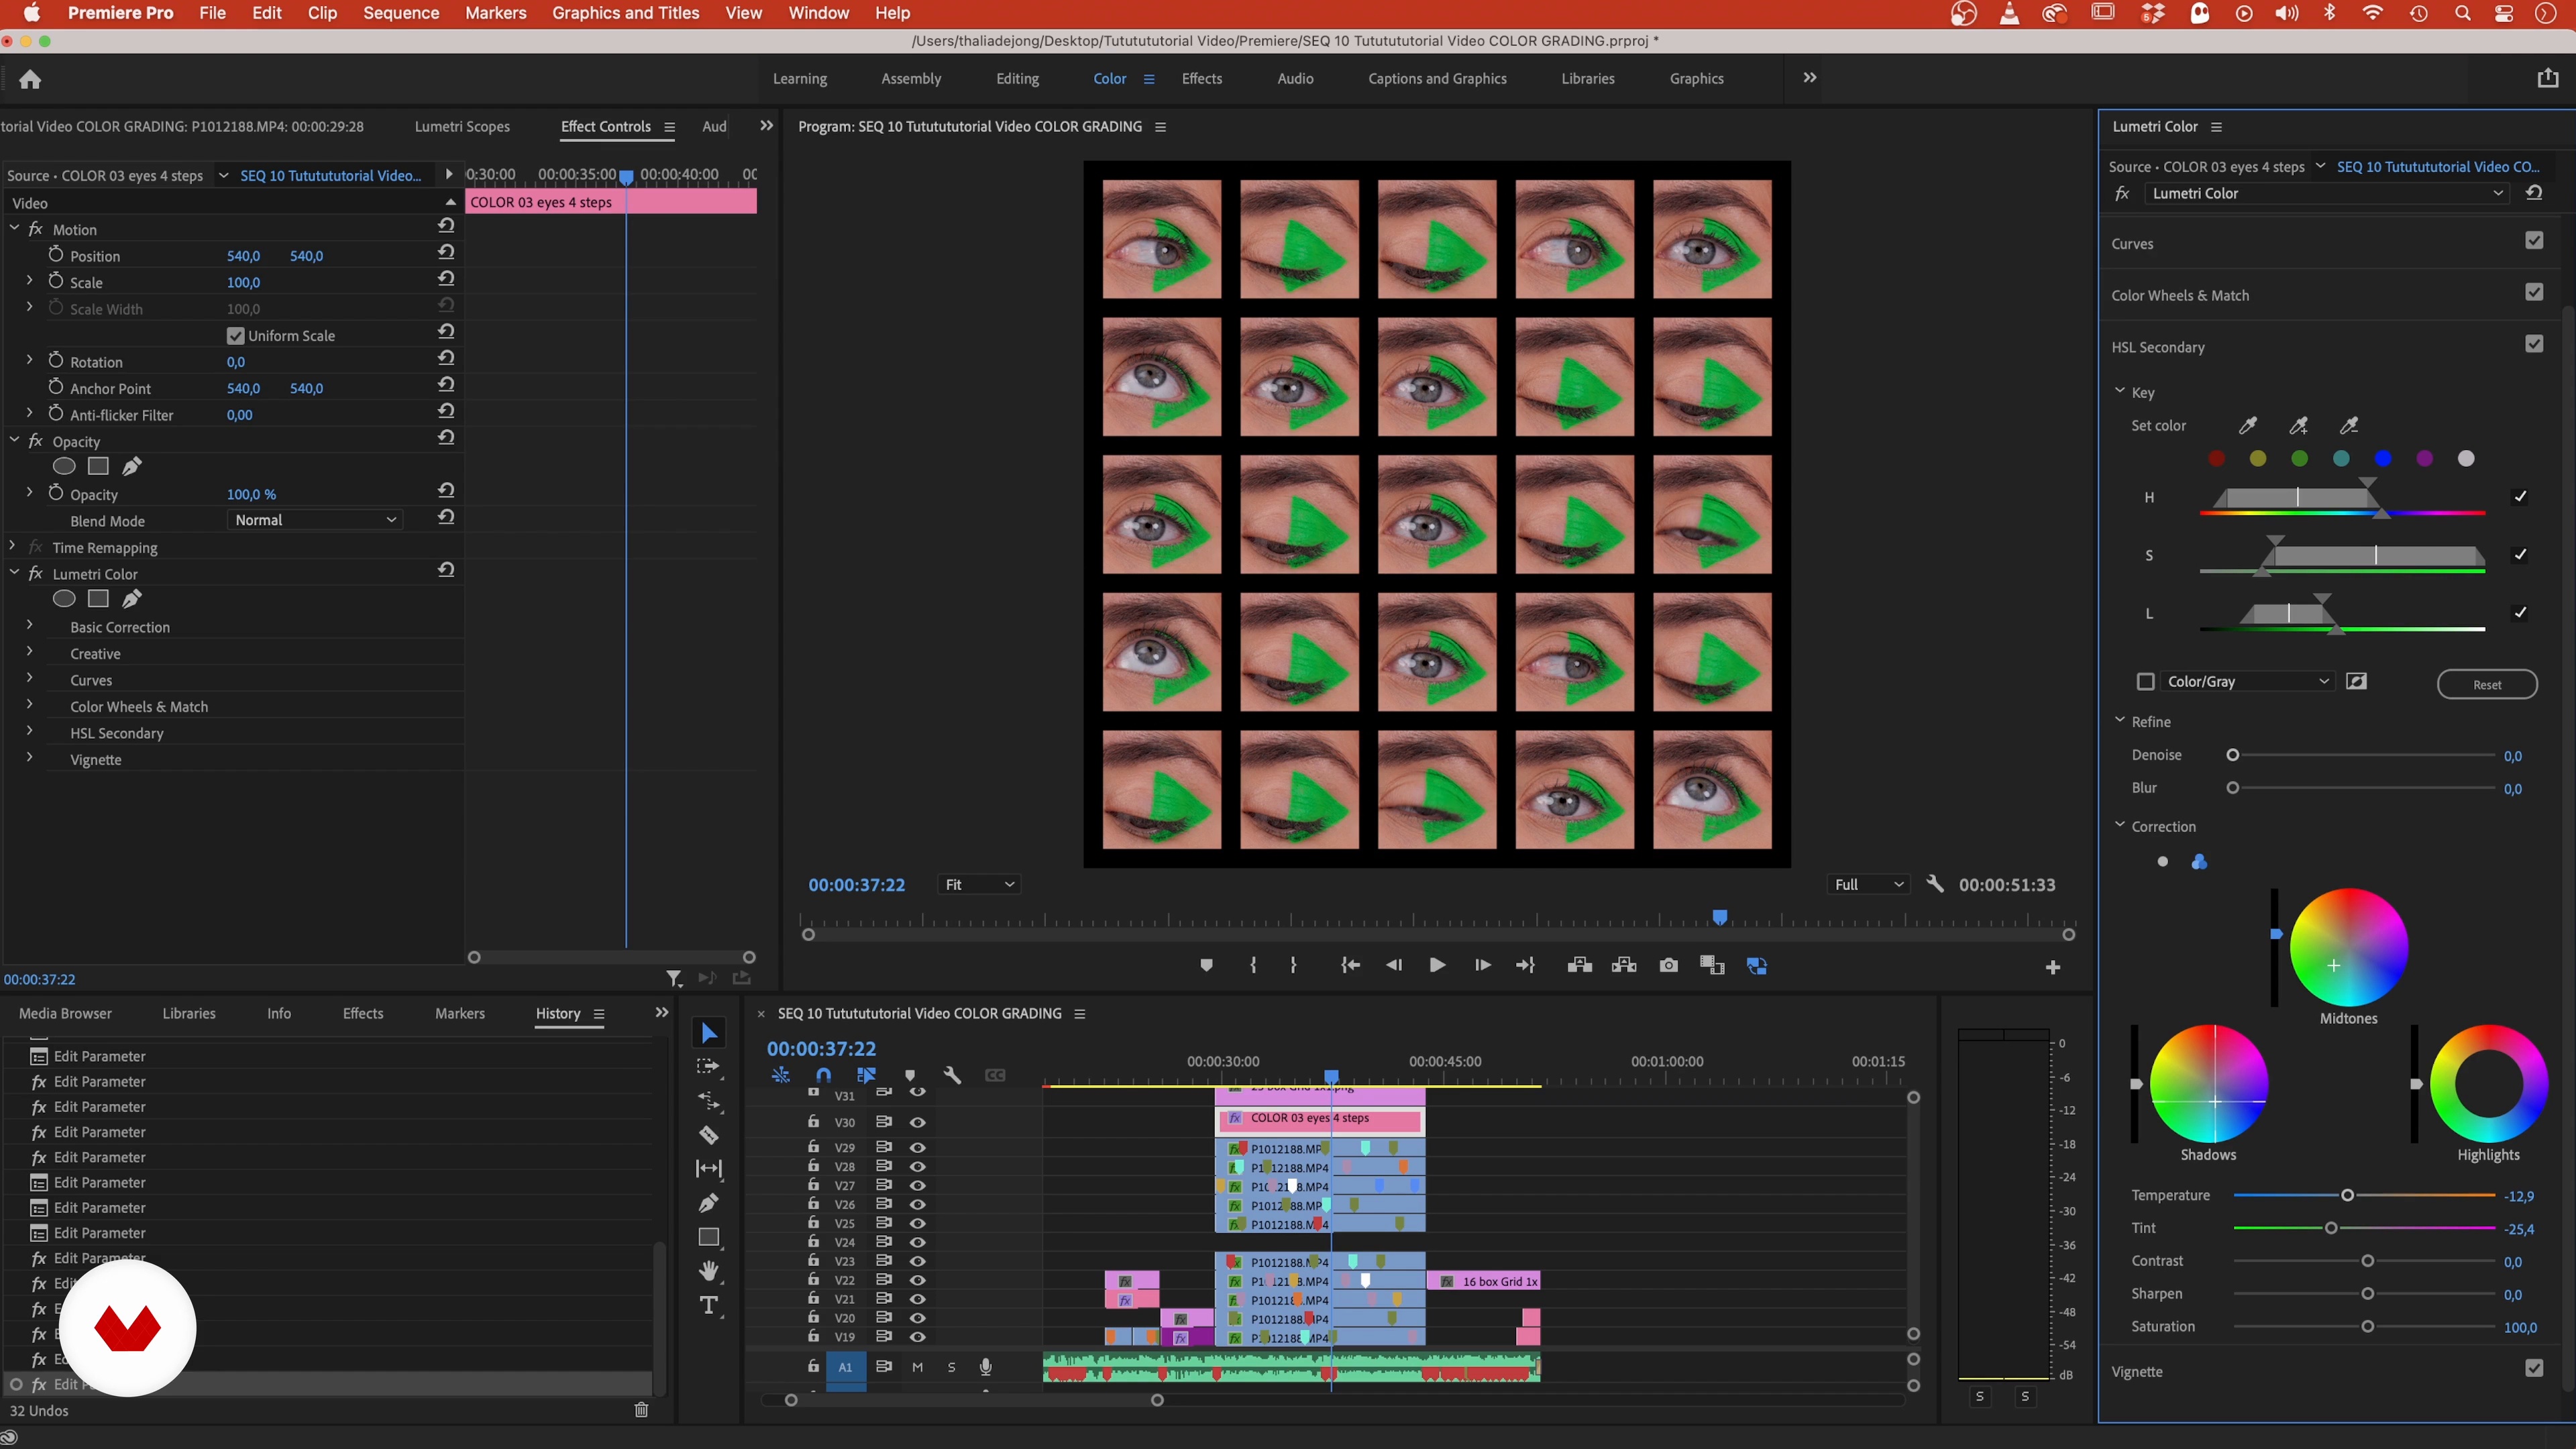Click the Temperature slider handle
This screenshot has width=2576, height=1449.
2347,1195
